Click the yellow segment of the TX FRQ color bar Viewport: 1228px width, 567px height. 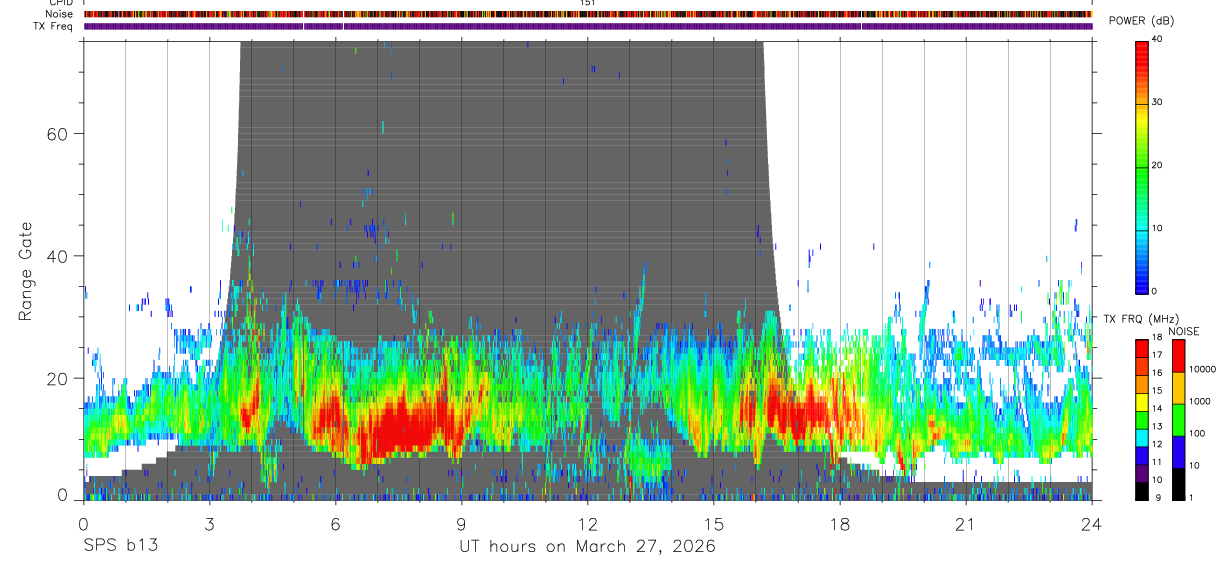click(1142, 402)
